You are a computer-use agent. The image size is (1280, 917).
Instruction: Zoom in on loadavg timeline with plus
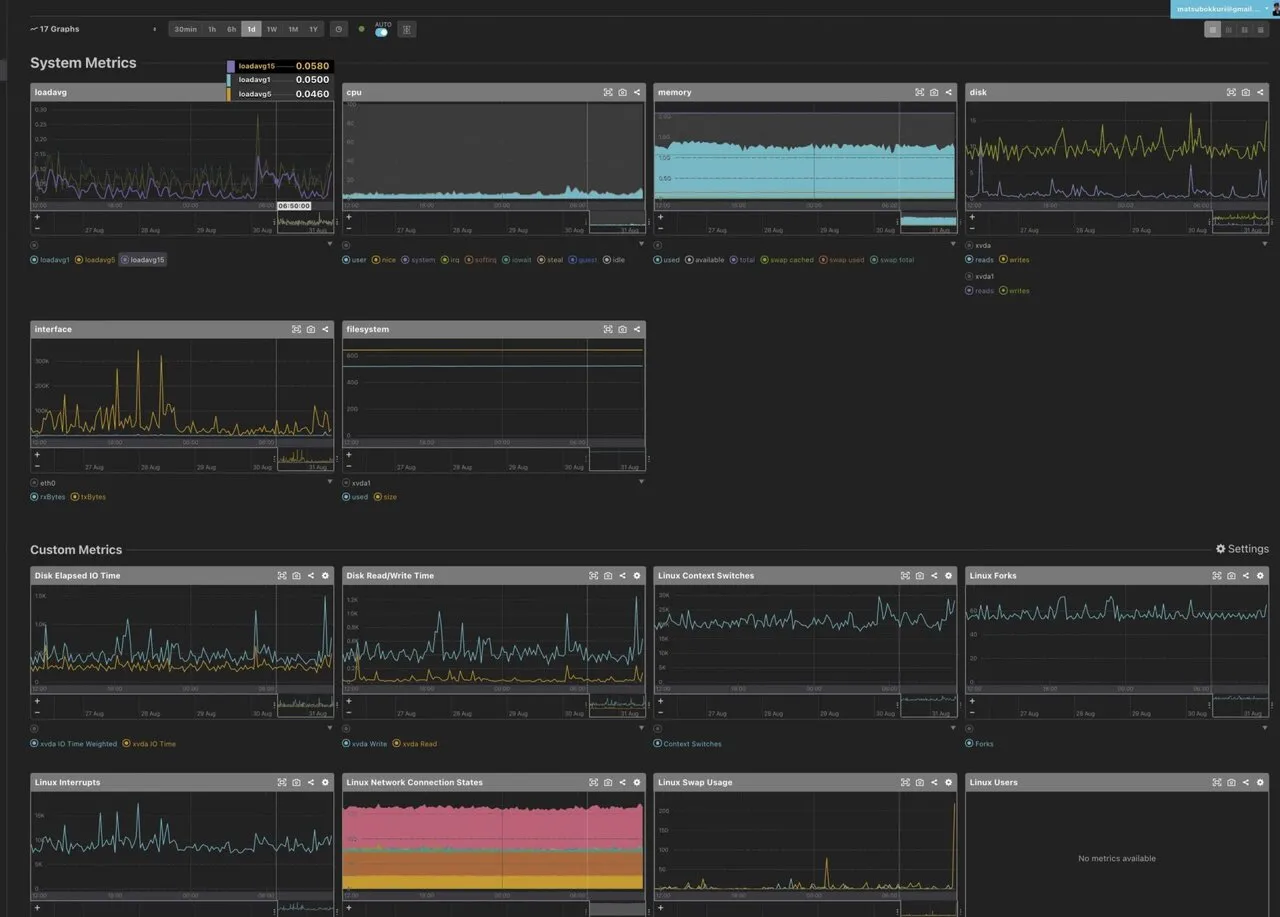(x=37, y=217)
